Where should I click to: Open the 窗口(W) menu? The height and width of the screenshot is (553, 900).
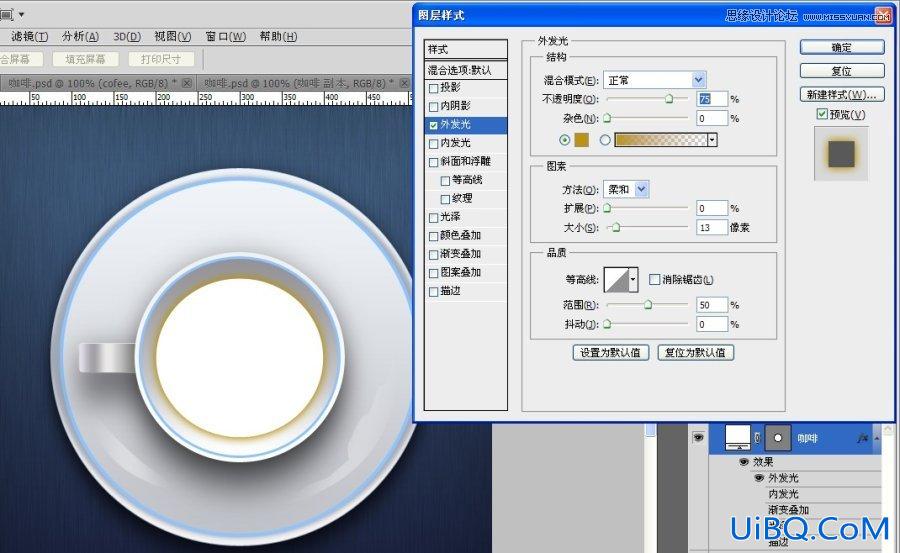pos(226,36)
